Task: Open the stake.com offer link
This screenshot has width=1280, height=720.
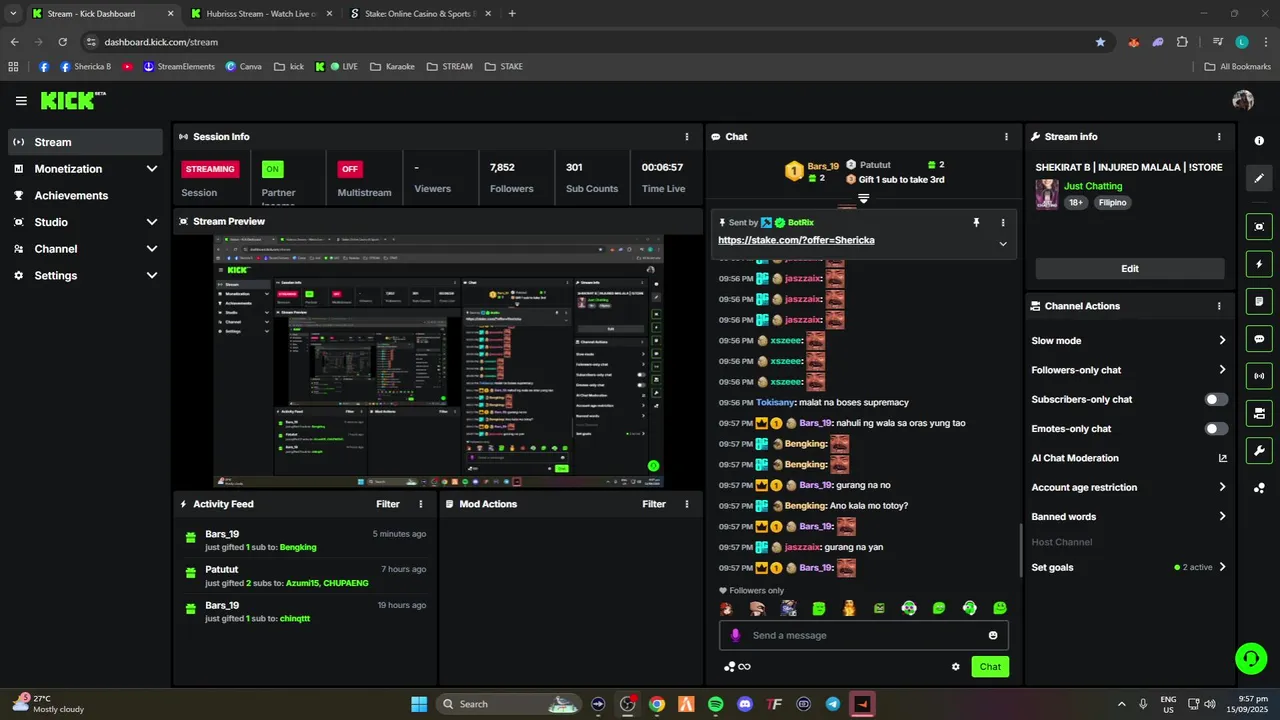Action: coord(796,241)
